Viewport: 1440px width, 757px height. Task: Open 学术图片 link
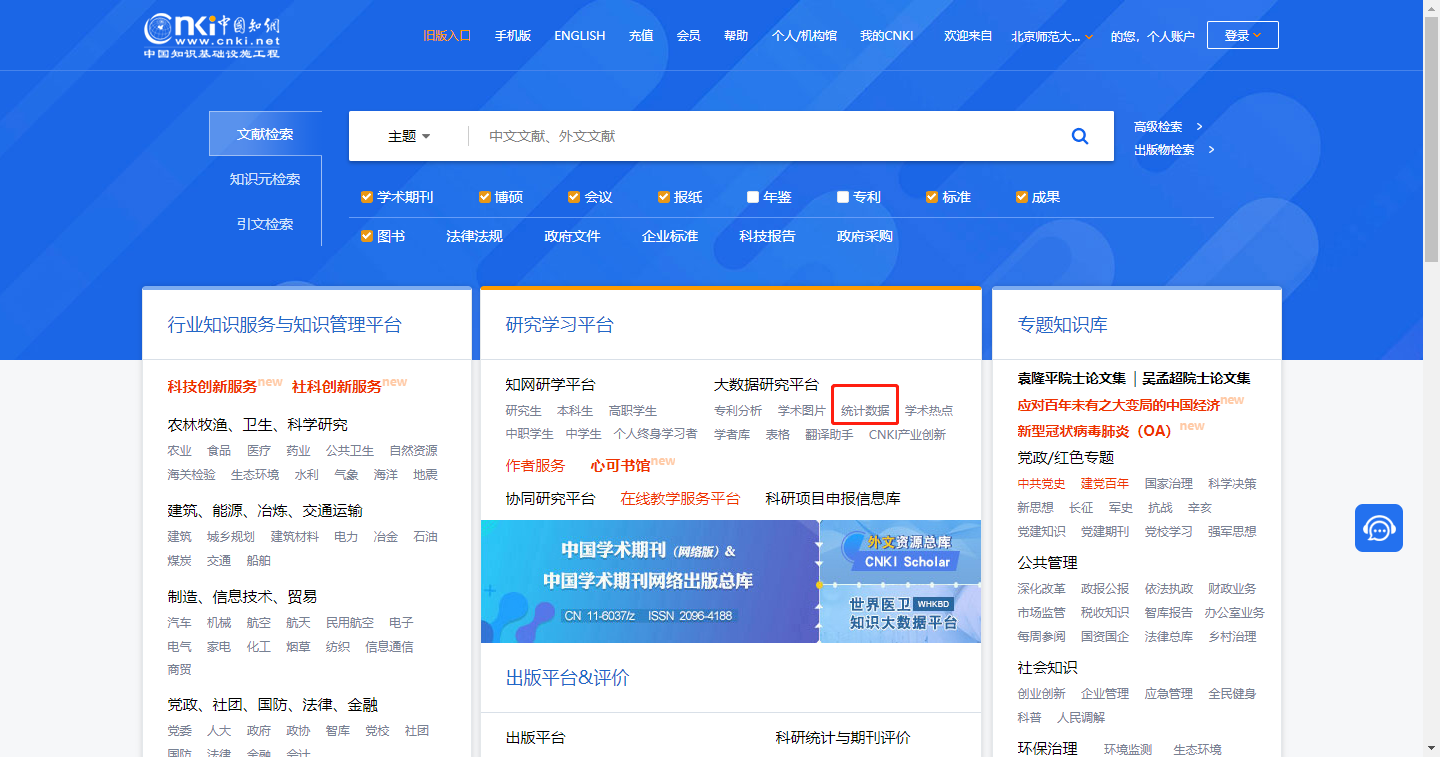pos(802,410)
